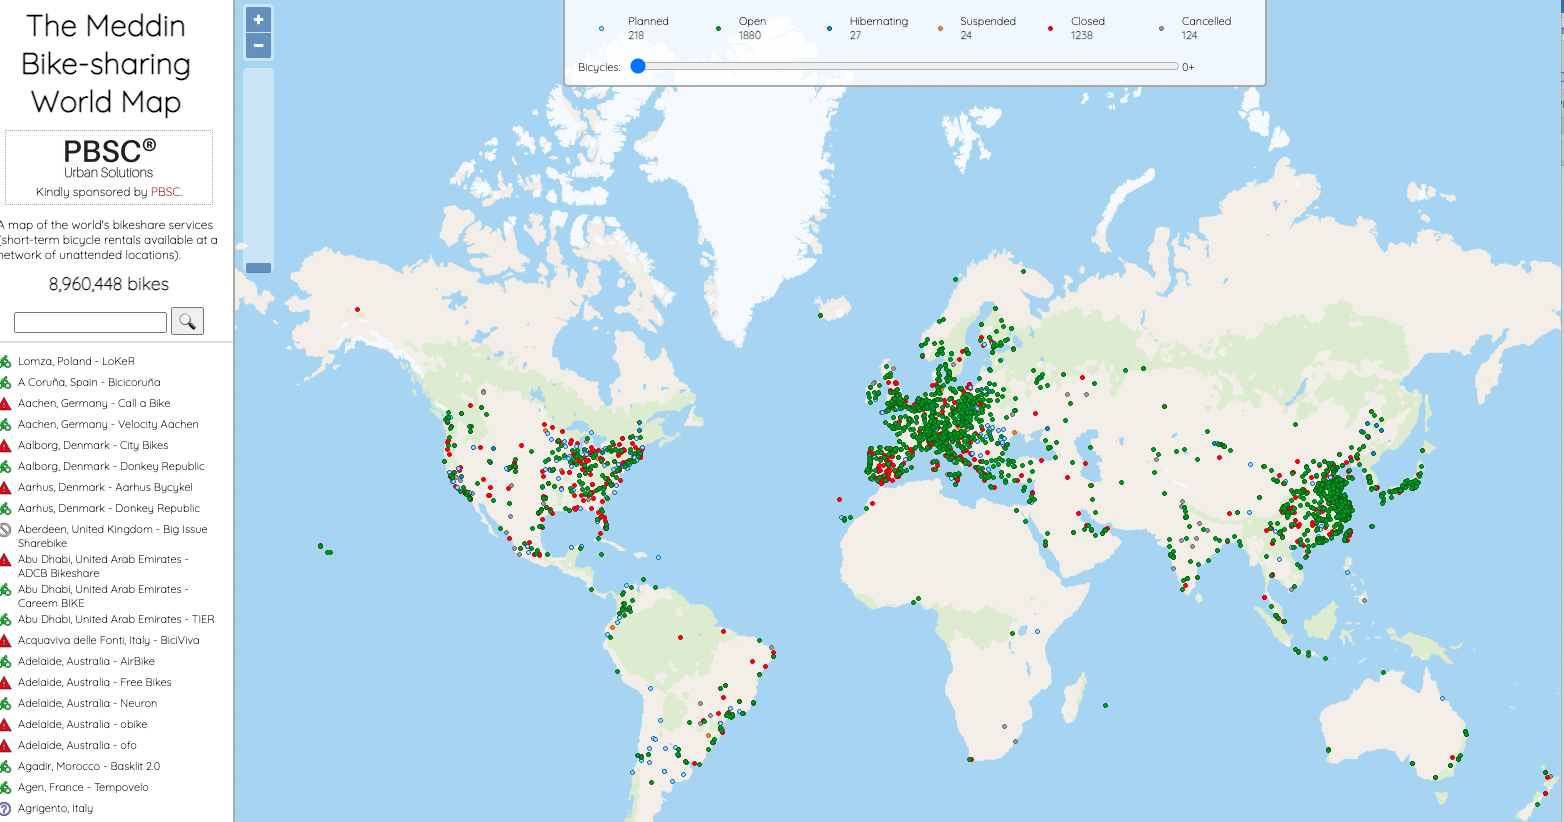Viewport: 1564px width, 822px height.
Task: Click the Bicycles slider handle
Action: 638,66
